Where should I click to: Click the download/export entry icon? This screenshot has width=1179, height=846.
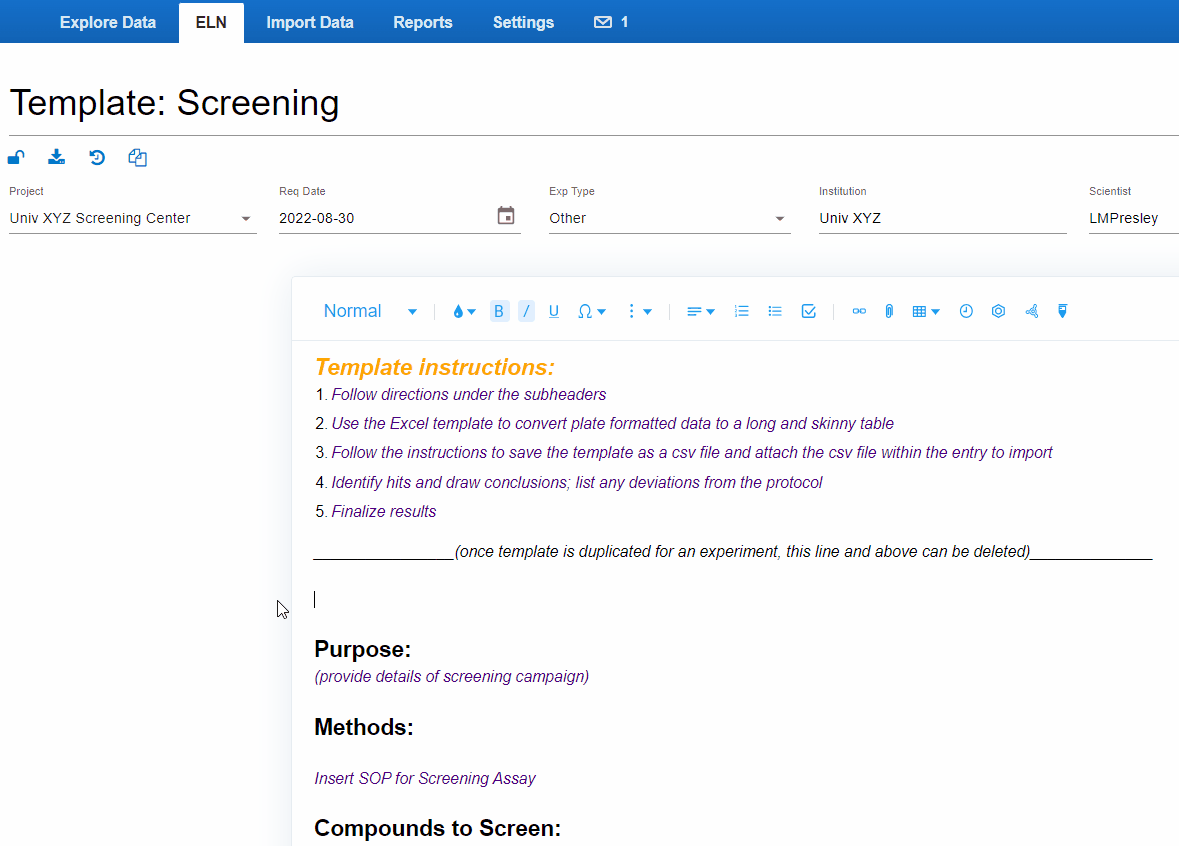point(56,157)
